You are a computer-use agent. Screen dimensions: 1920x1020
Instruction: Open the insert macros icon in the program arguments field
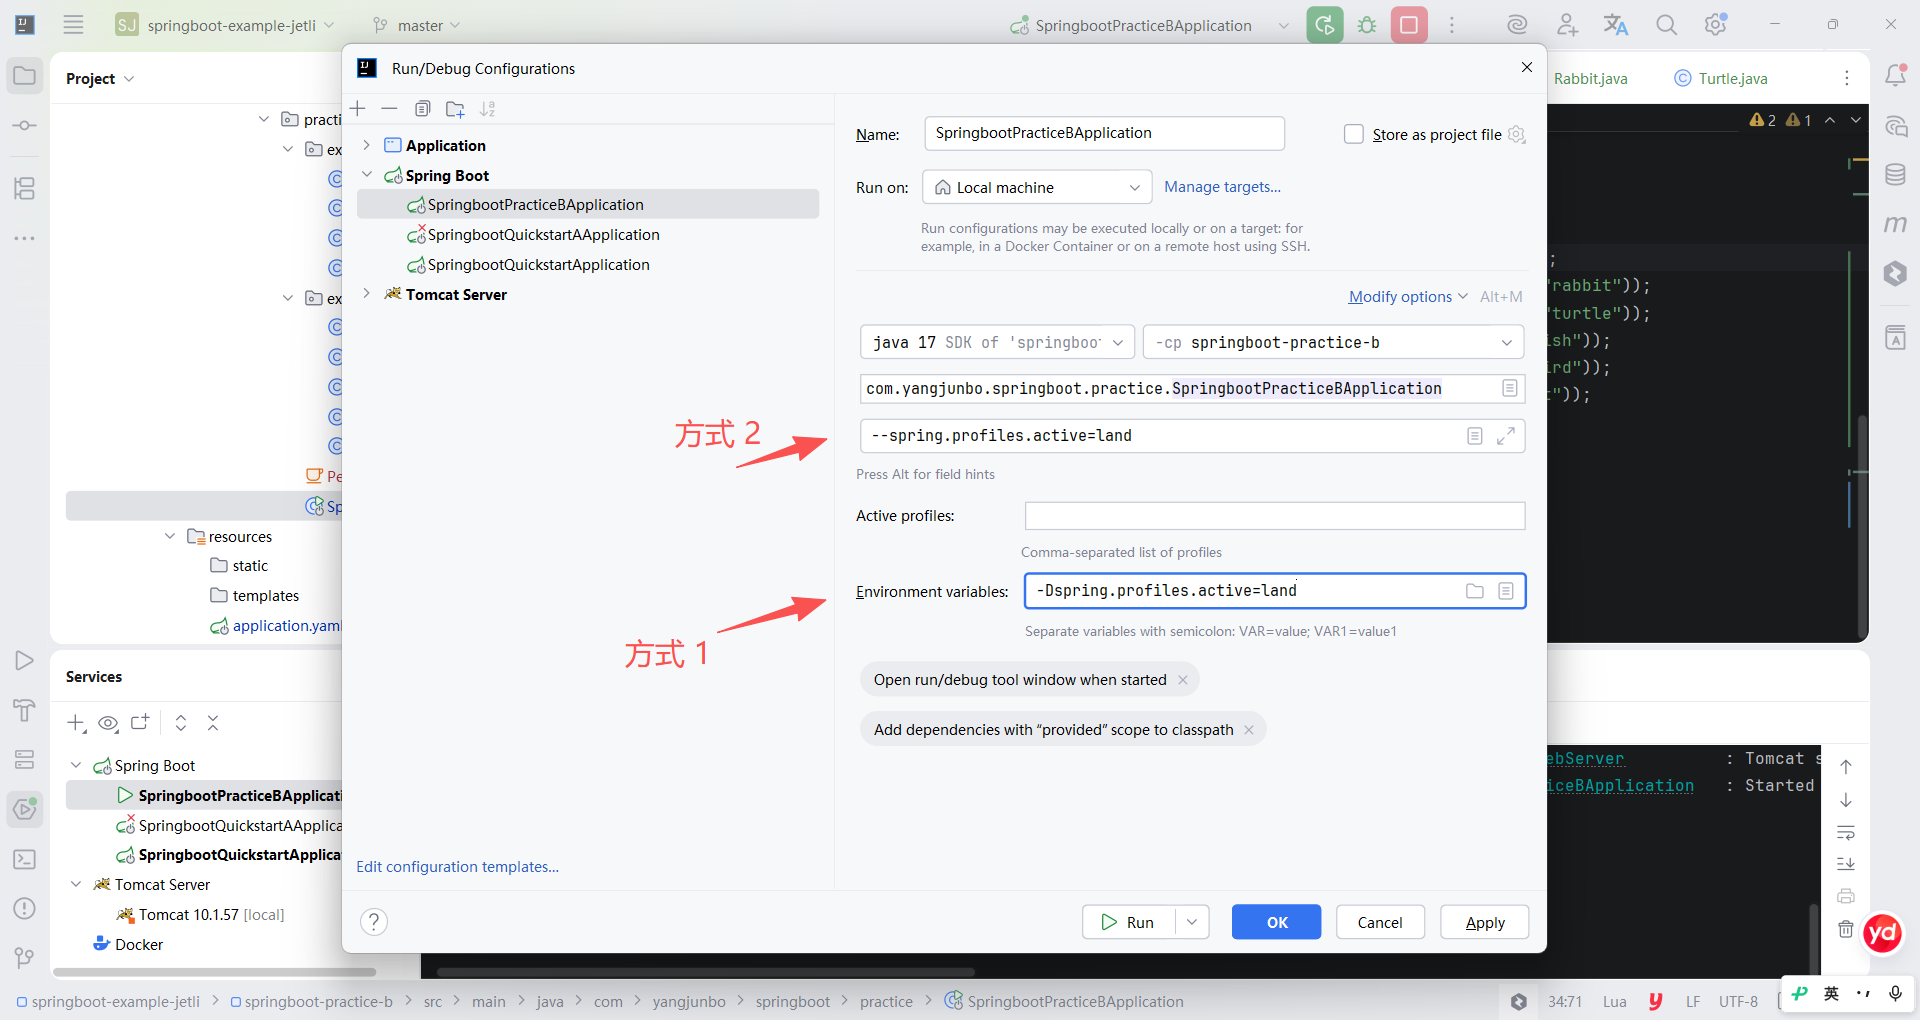coord(1475,436)
